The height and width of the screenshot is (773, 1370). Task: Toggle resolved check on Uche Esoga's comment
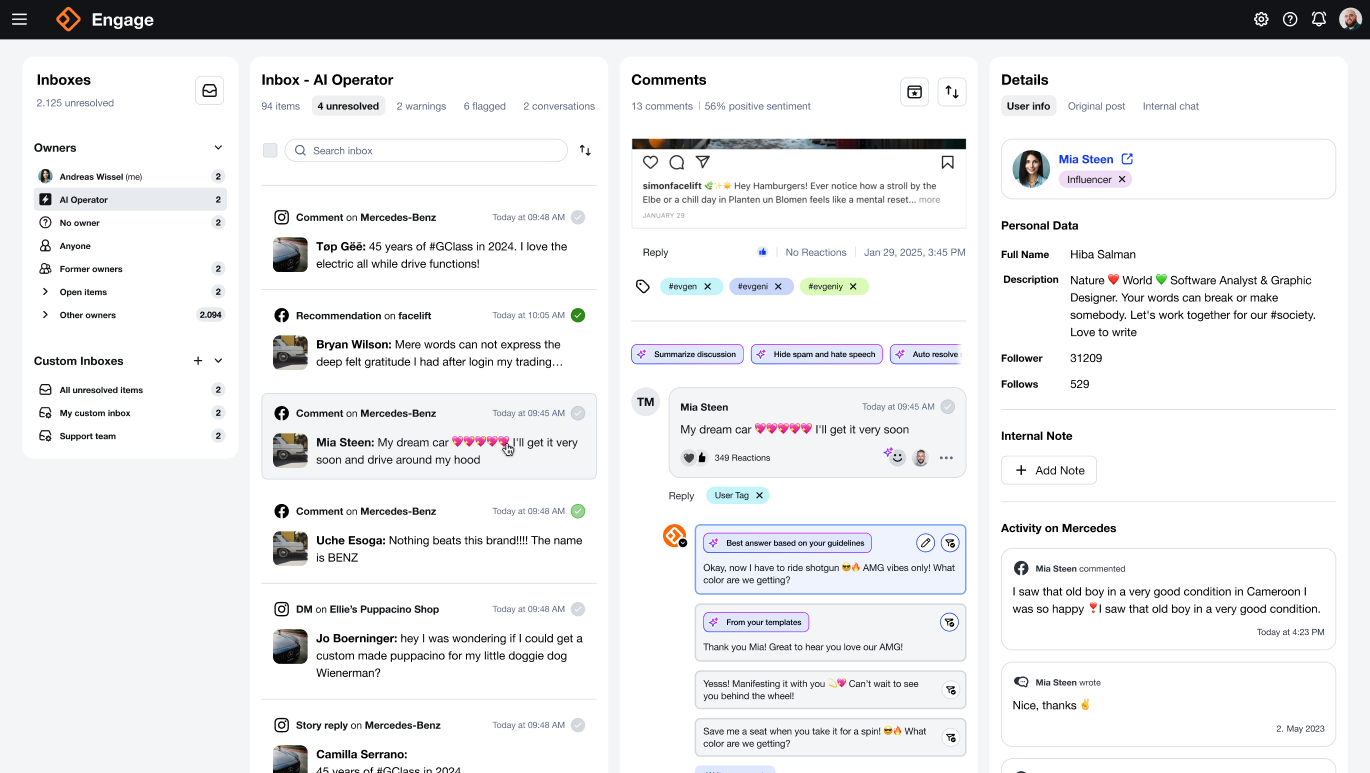[x=578, y=511]
